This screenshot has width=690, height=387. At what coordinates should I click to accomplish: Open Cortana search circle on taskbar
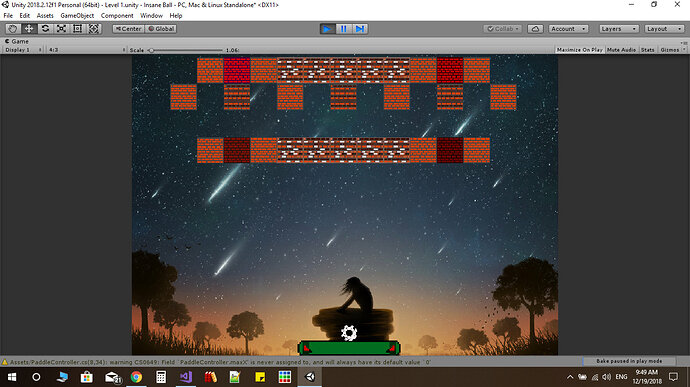(x=36, y=377)
